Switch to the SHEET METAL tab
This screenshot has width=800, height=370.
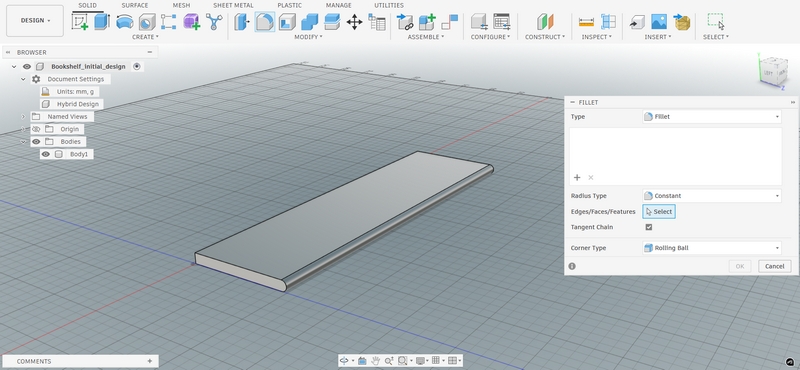coord(233,5)
